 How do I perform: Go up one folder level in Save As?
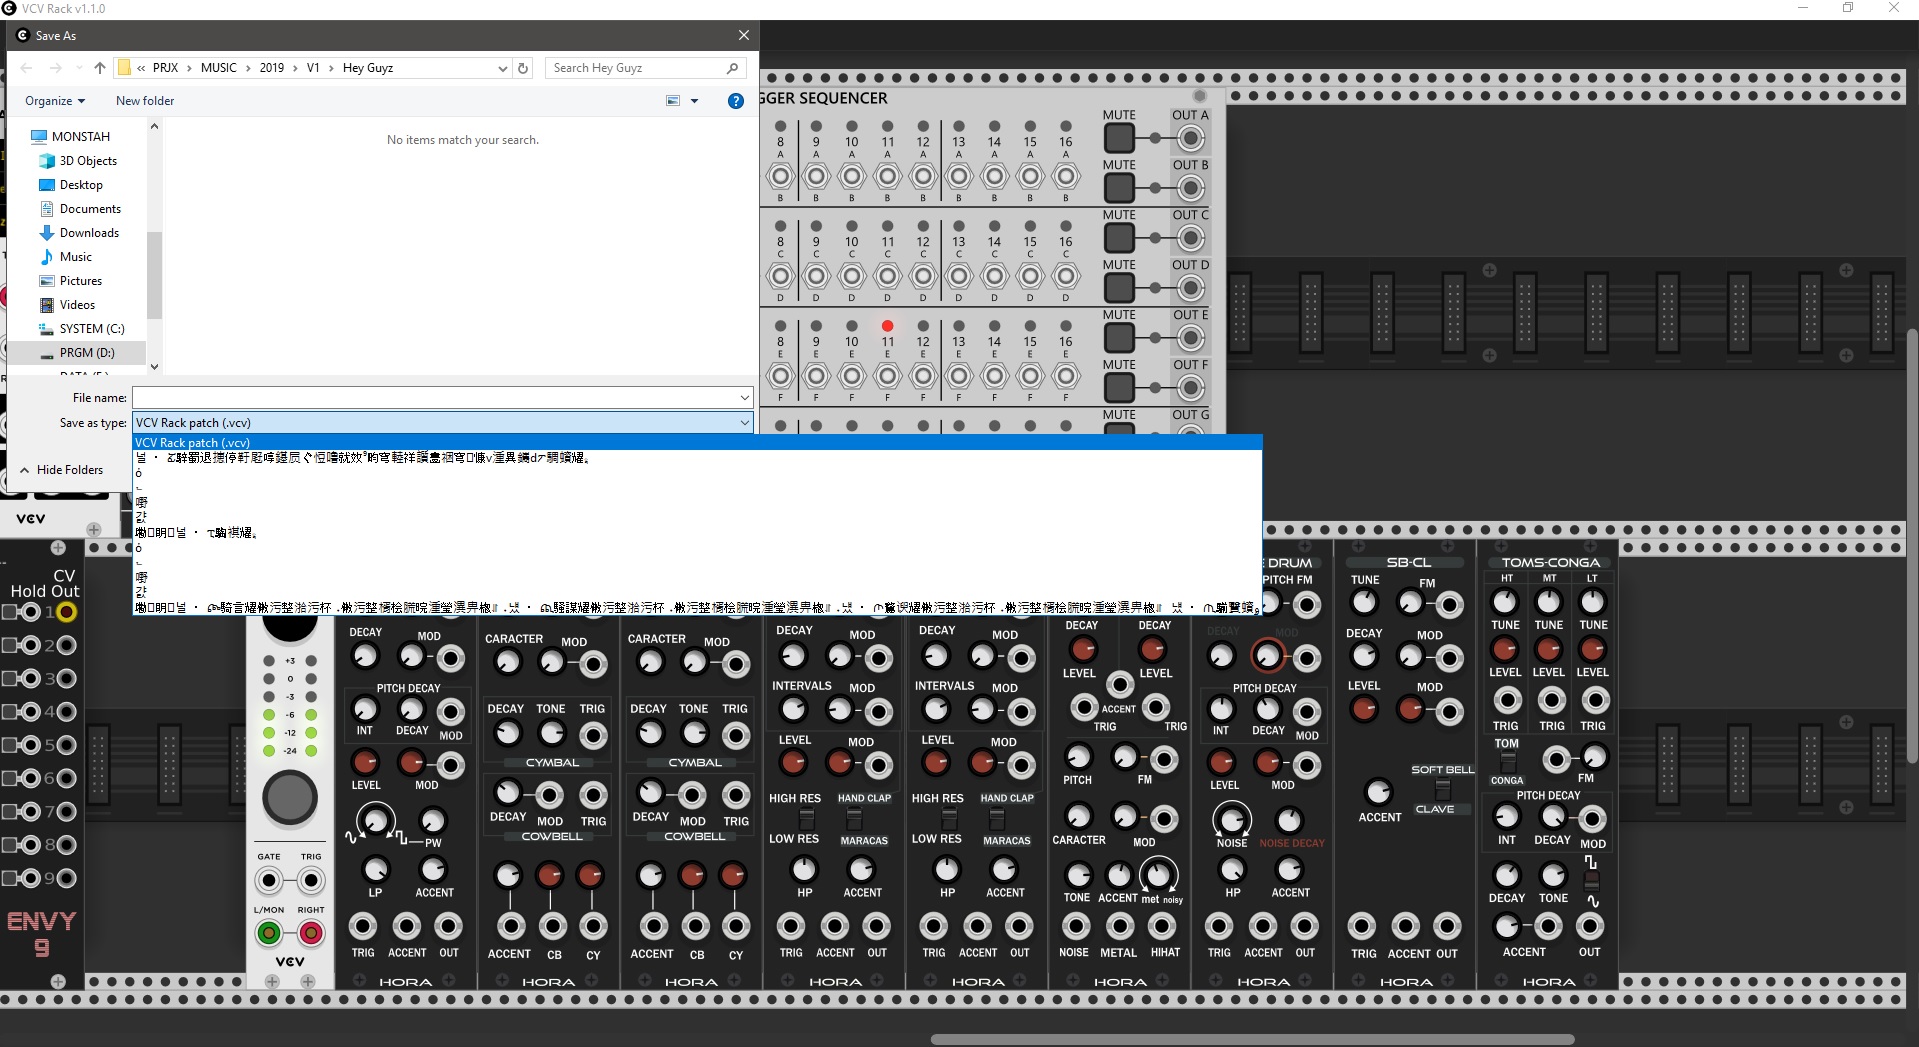click(x=99, y=68)
